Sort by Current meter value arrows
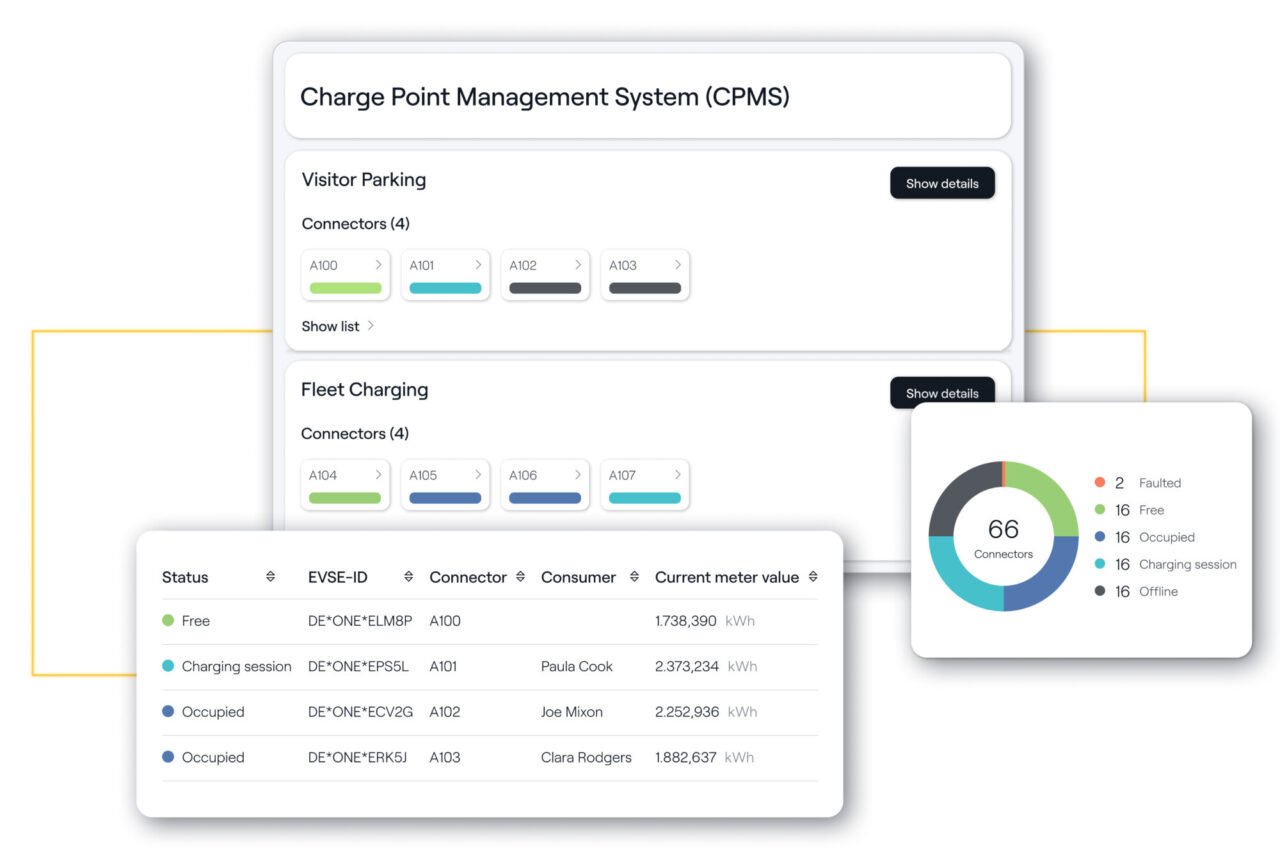 813,577
